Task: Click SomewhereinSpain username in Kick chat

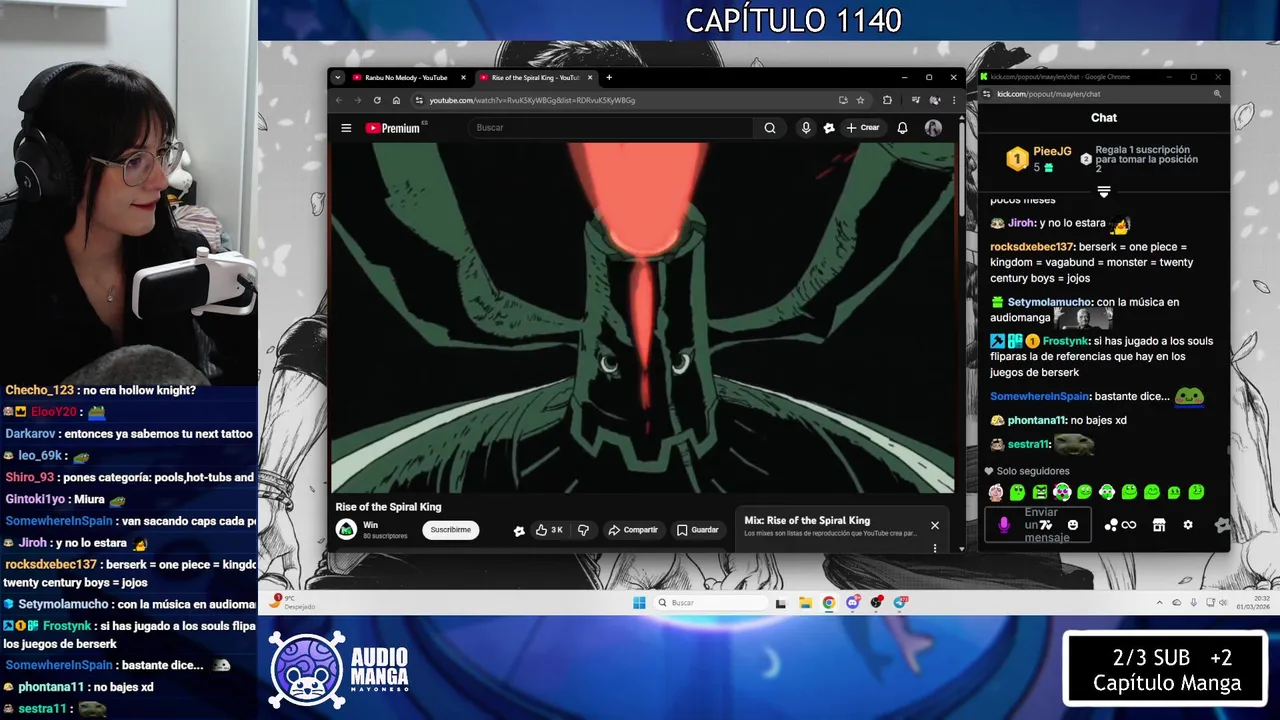Action: (1039, 396)
